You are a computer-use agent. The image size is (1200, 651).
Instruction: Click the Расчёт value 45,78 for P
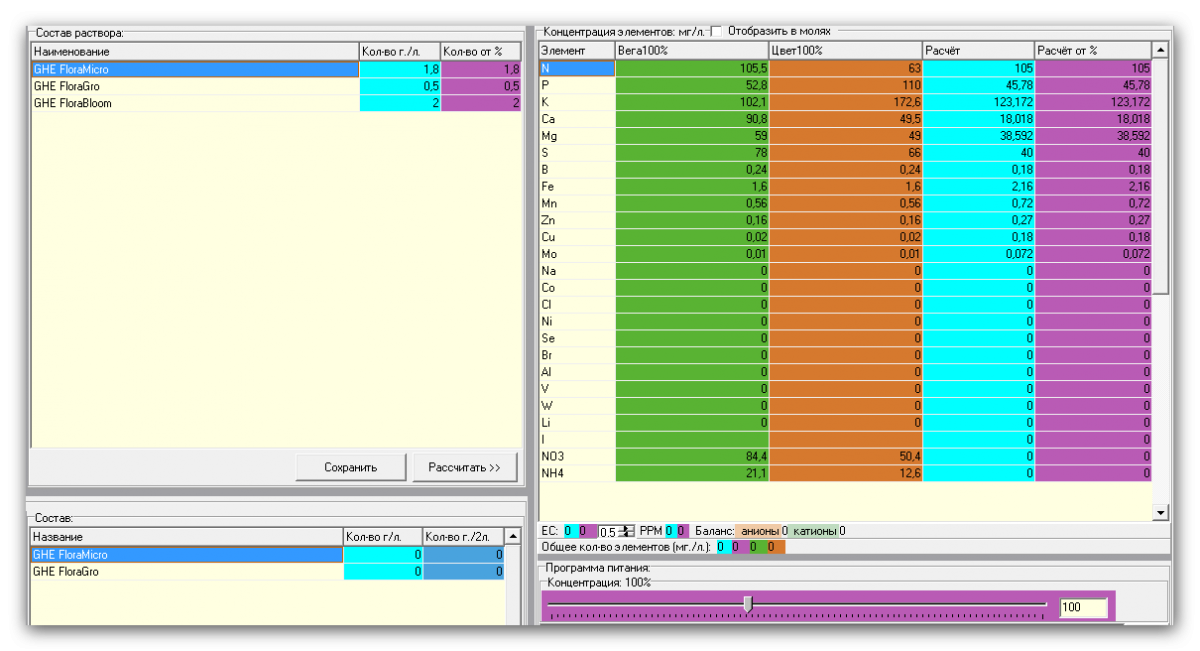click(979, 85)
